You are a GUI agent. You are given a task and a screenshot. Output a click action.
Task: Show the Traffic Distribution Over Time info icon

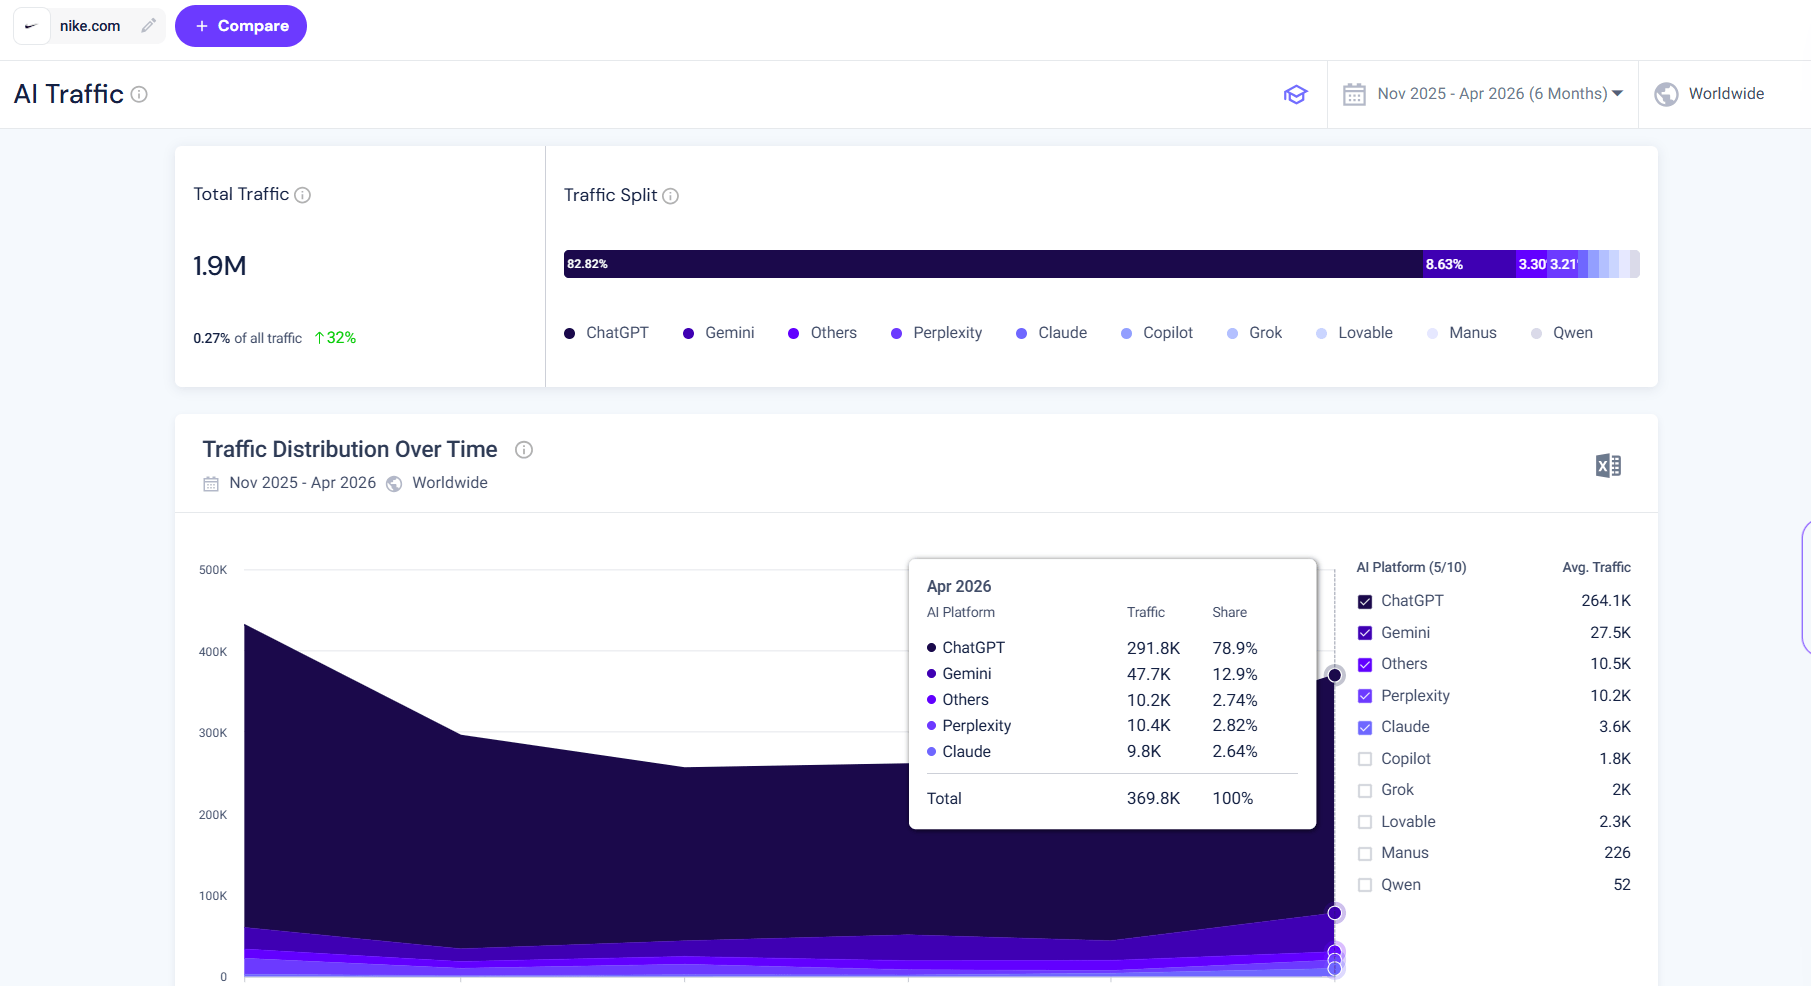coord(524,450)
